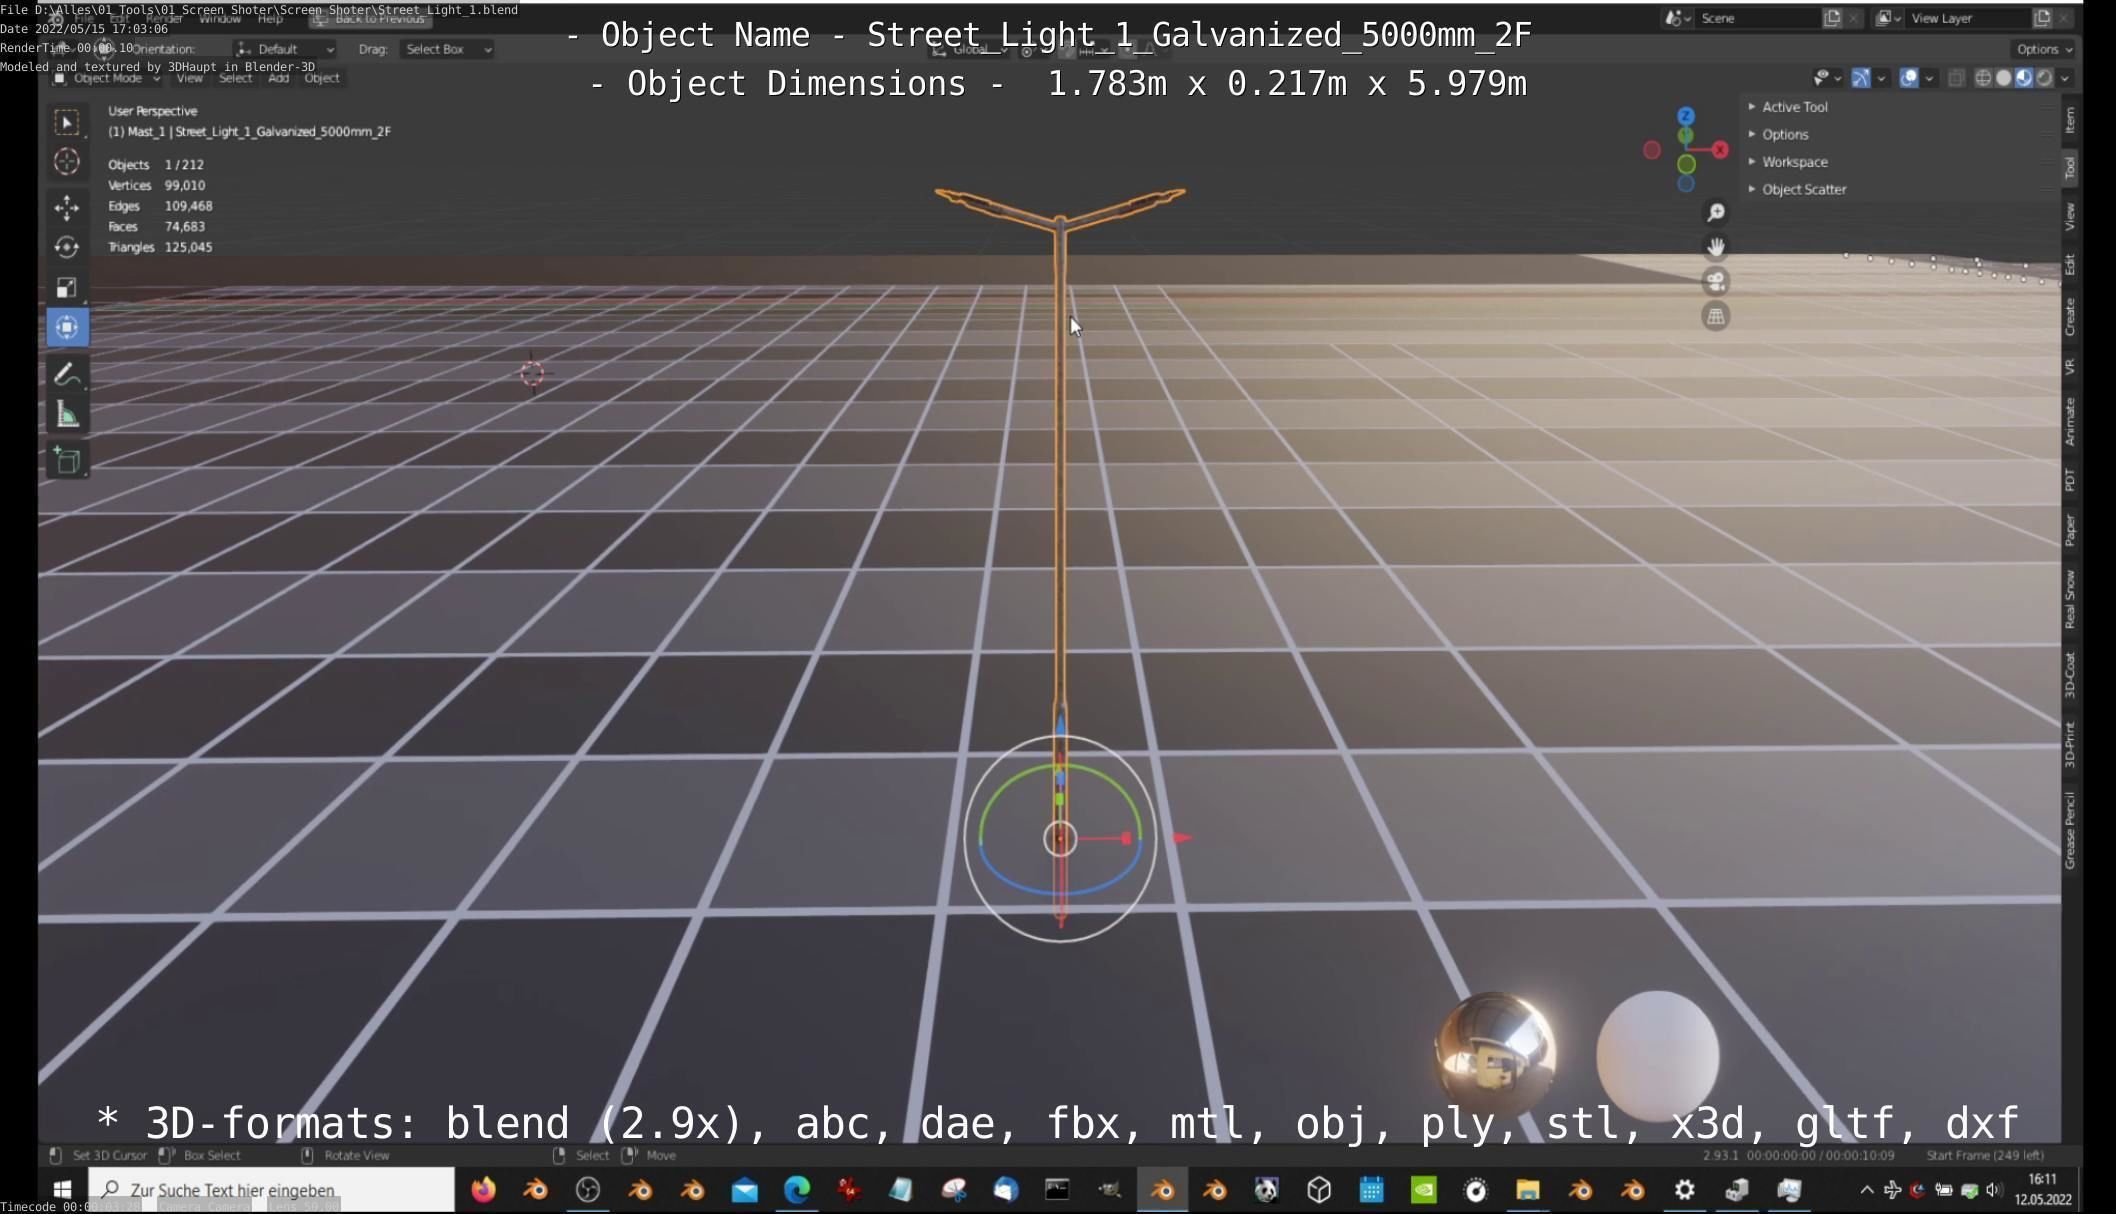Expand the Active Tool panel

click(1794, 107)
